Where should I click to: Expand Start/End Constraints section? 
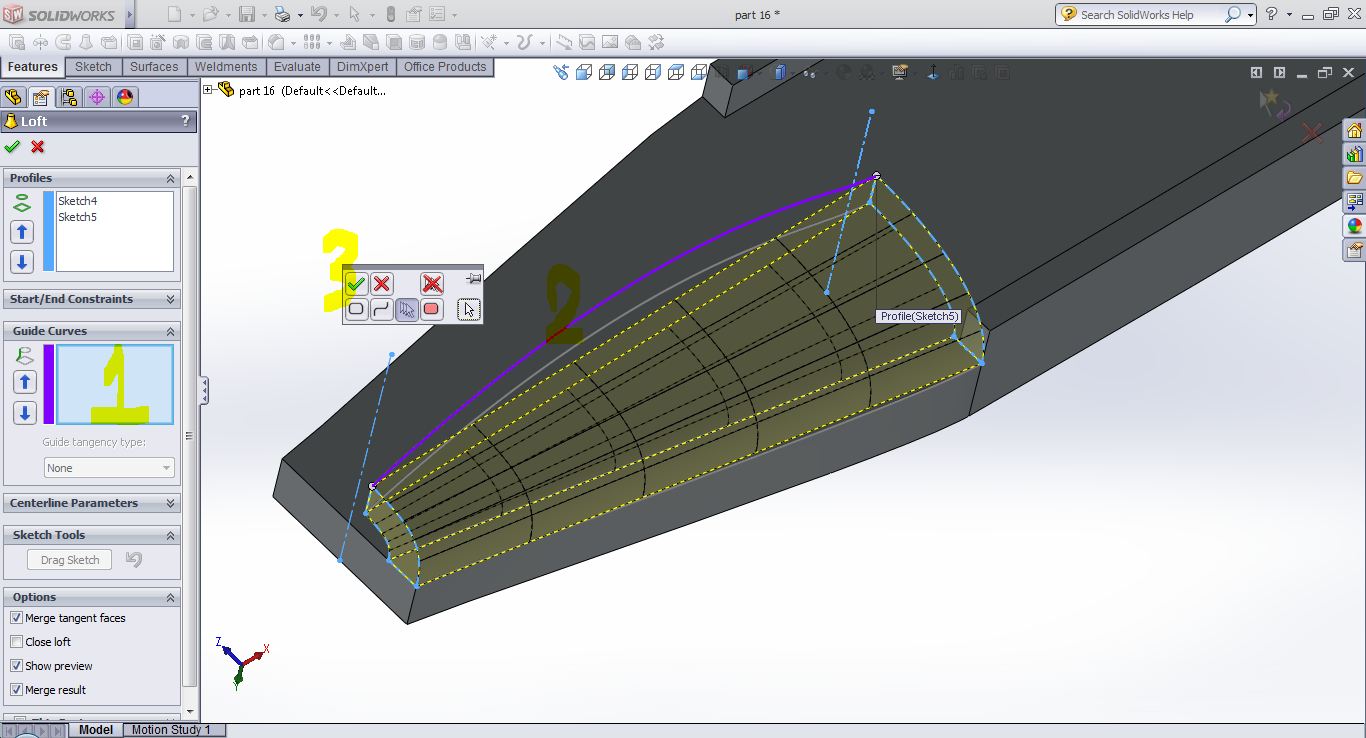tap(170, 299)
